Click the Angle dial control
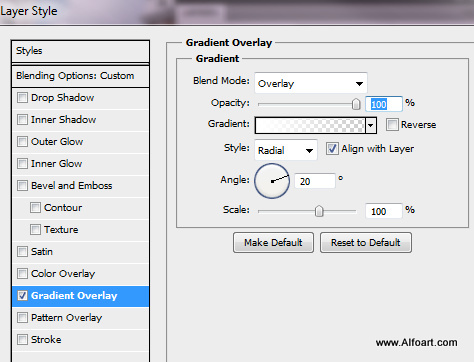The height and width of the screenshot is (362, 474). coord(272,181)
